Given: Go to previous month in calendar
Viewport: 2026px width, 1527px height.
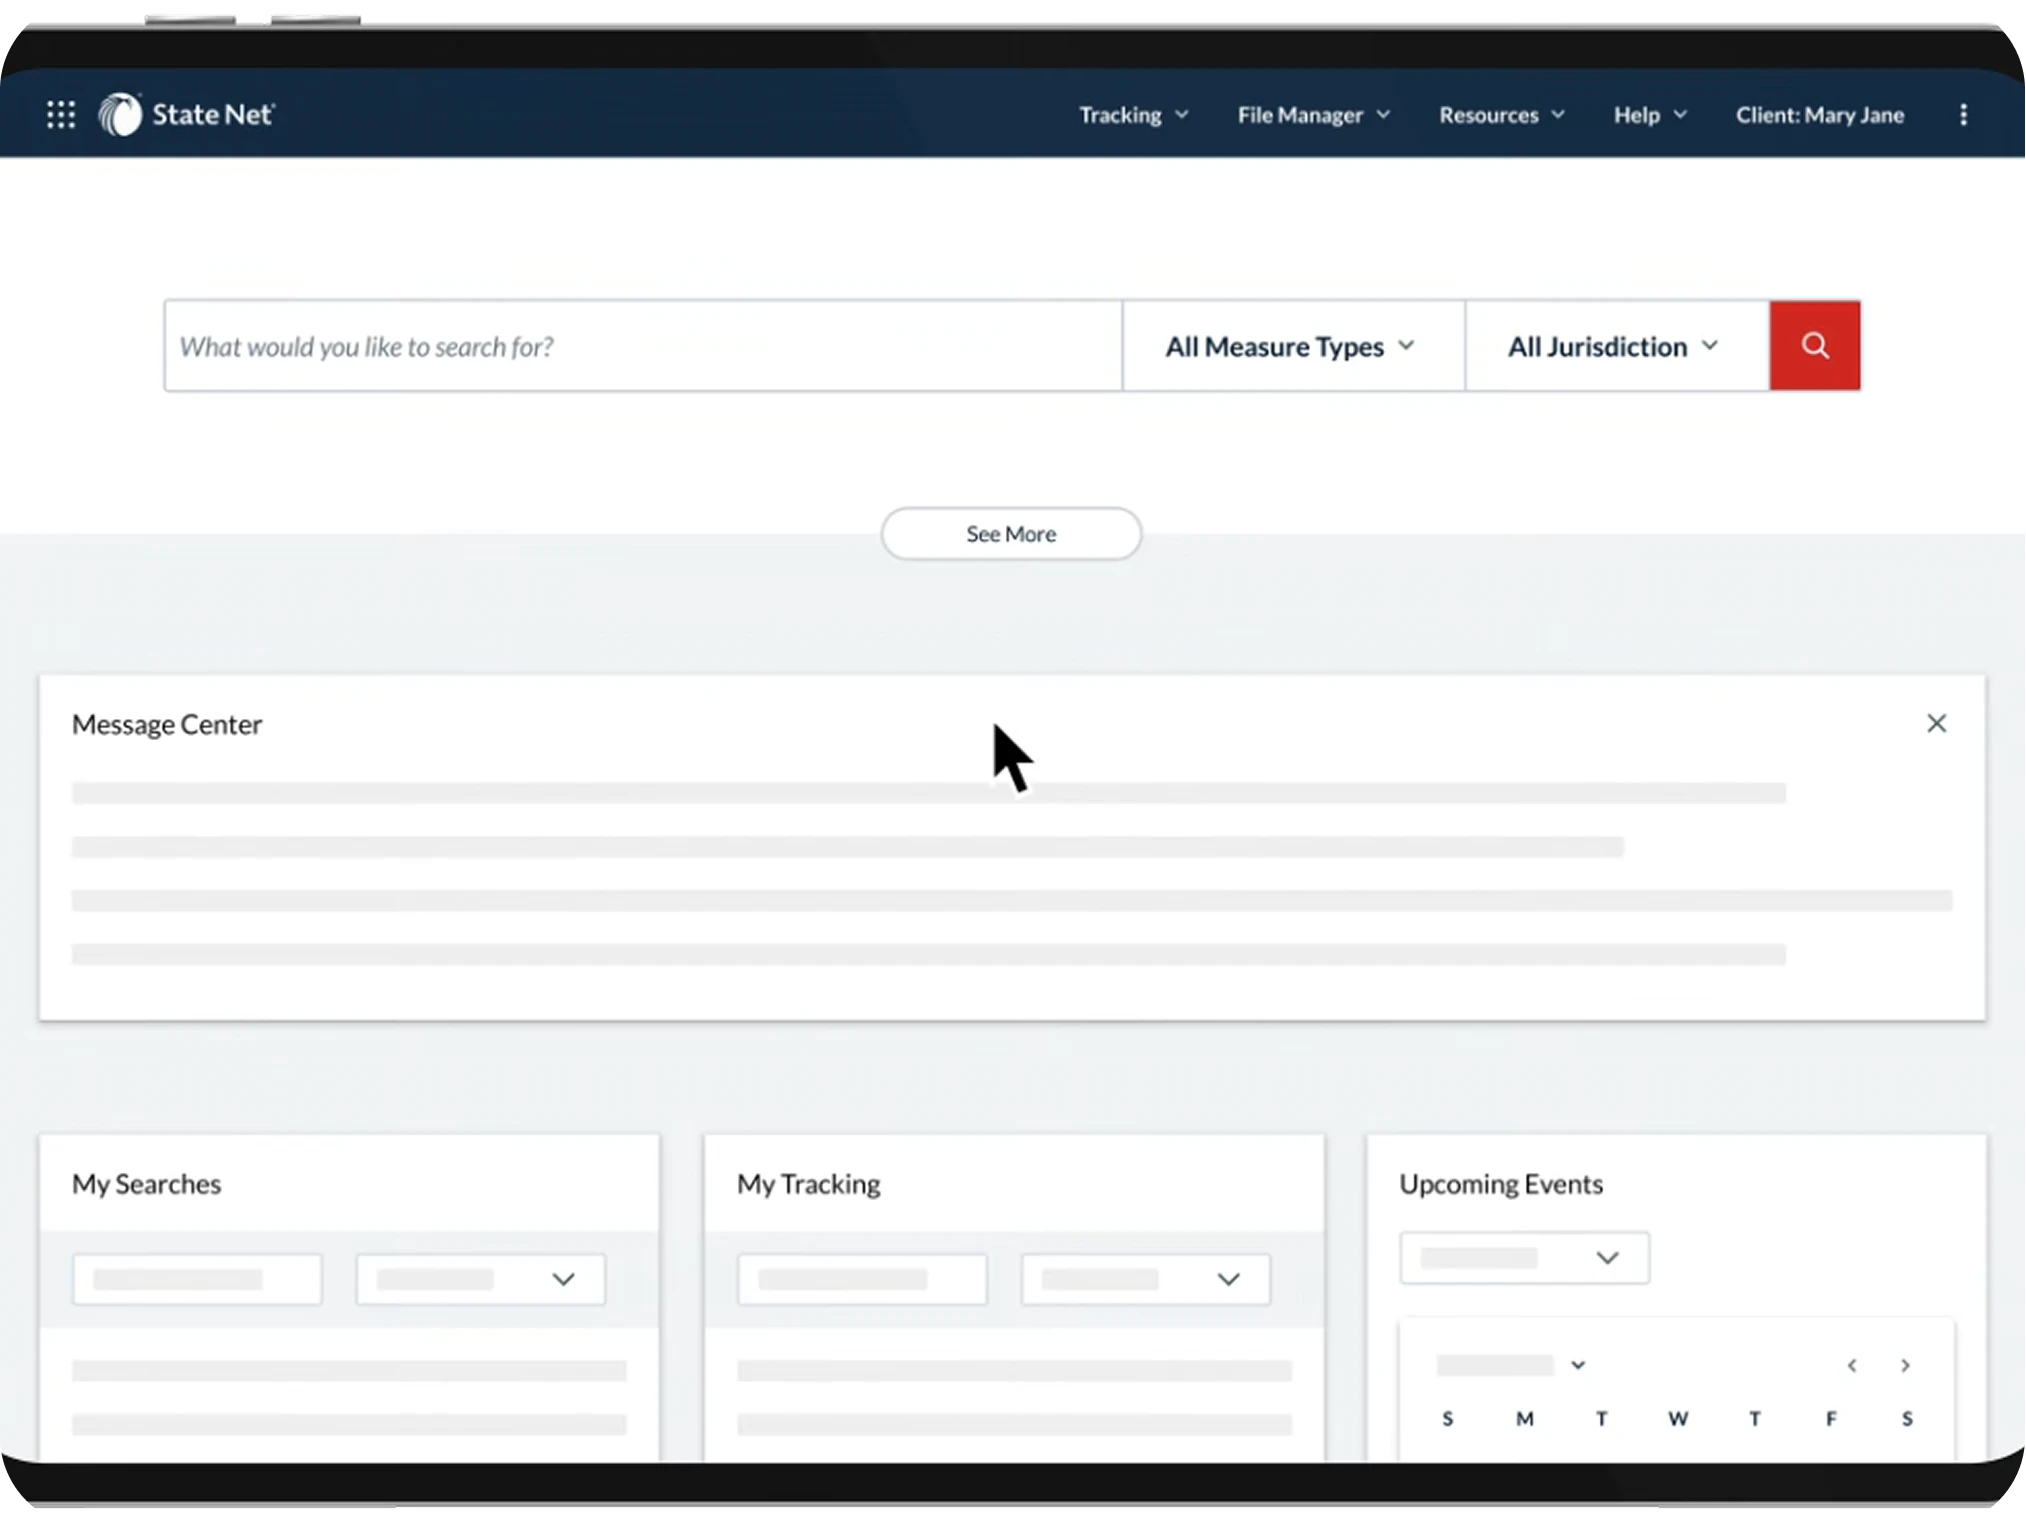Looking at the screenshot, I should tap(1851, 1365).
